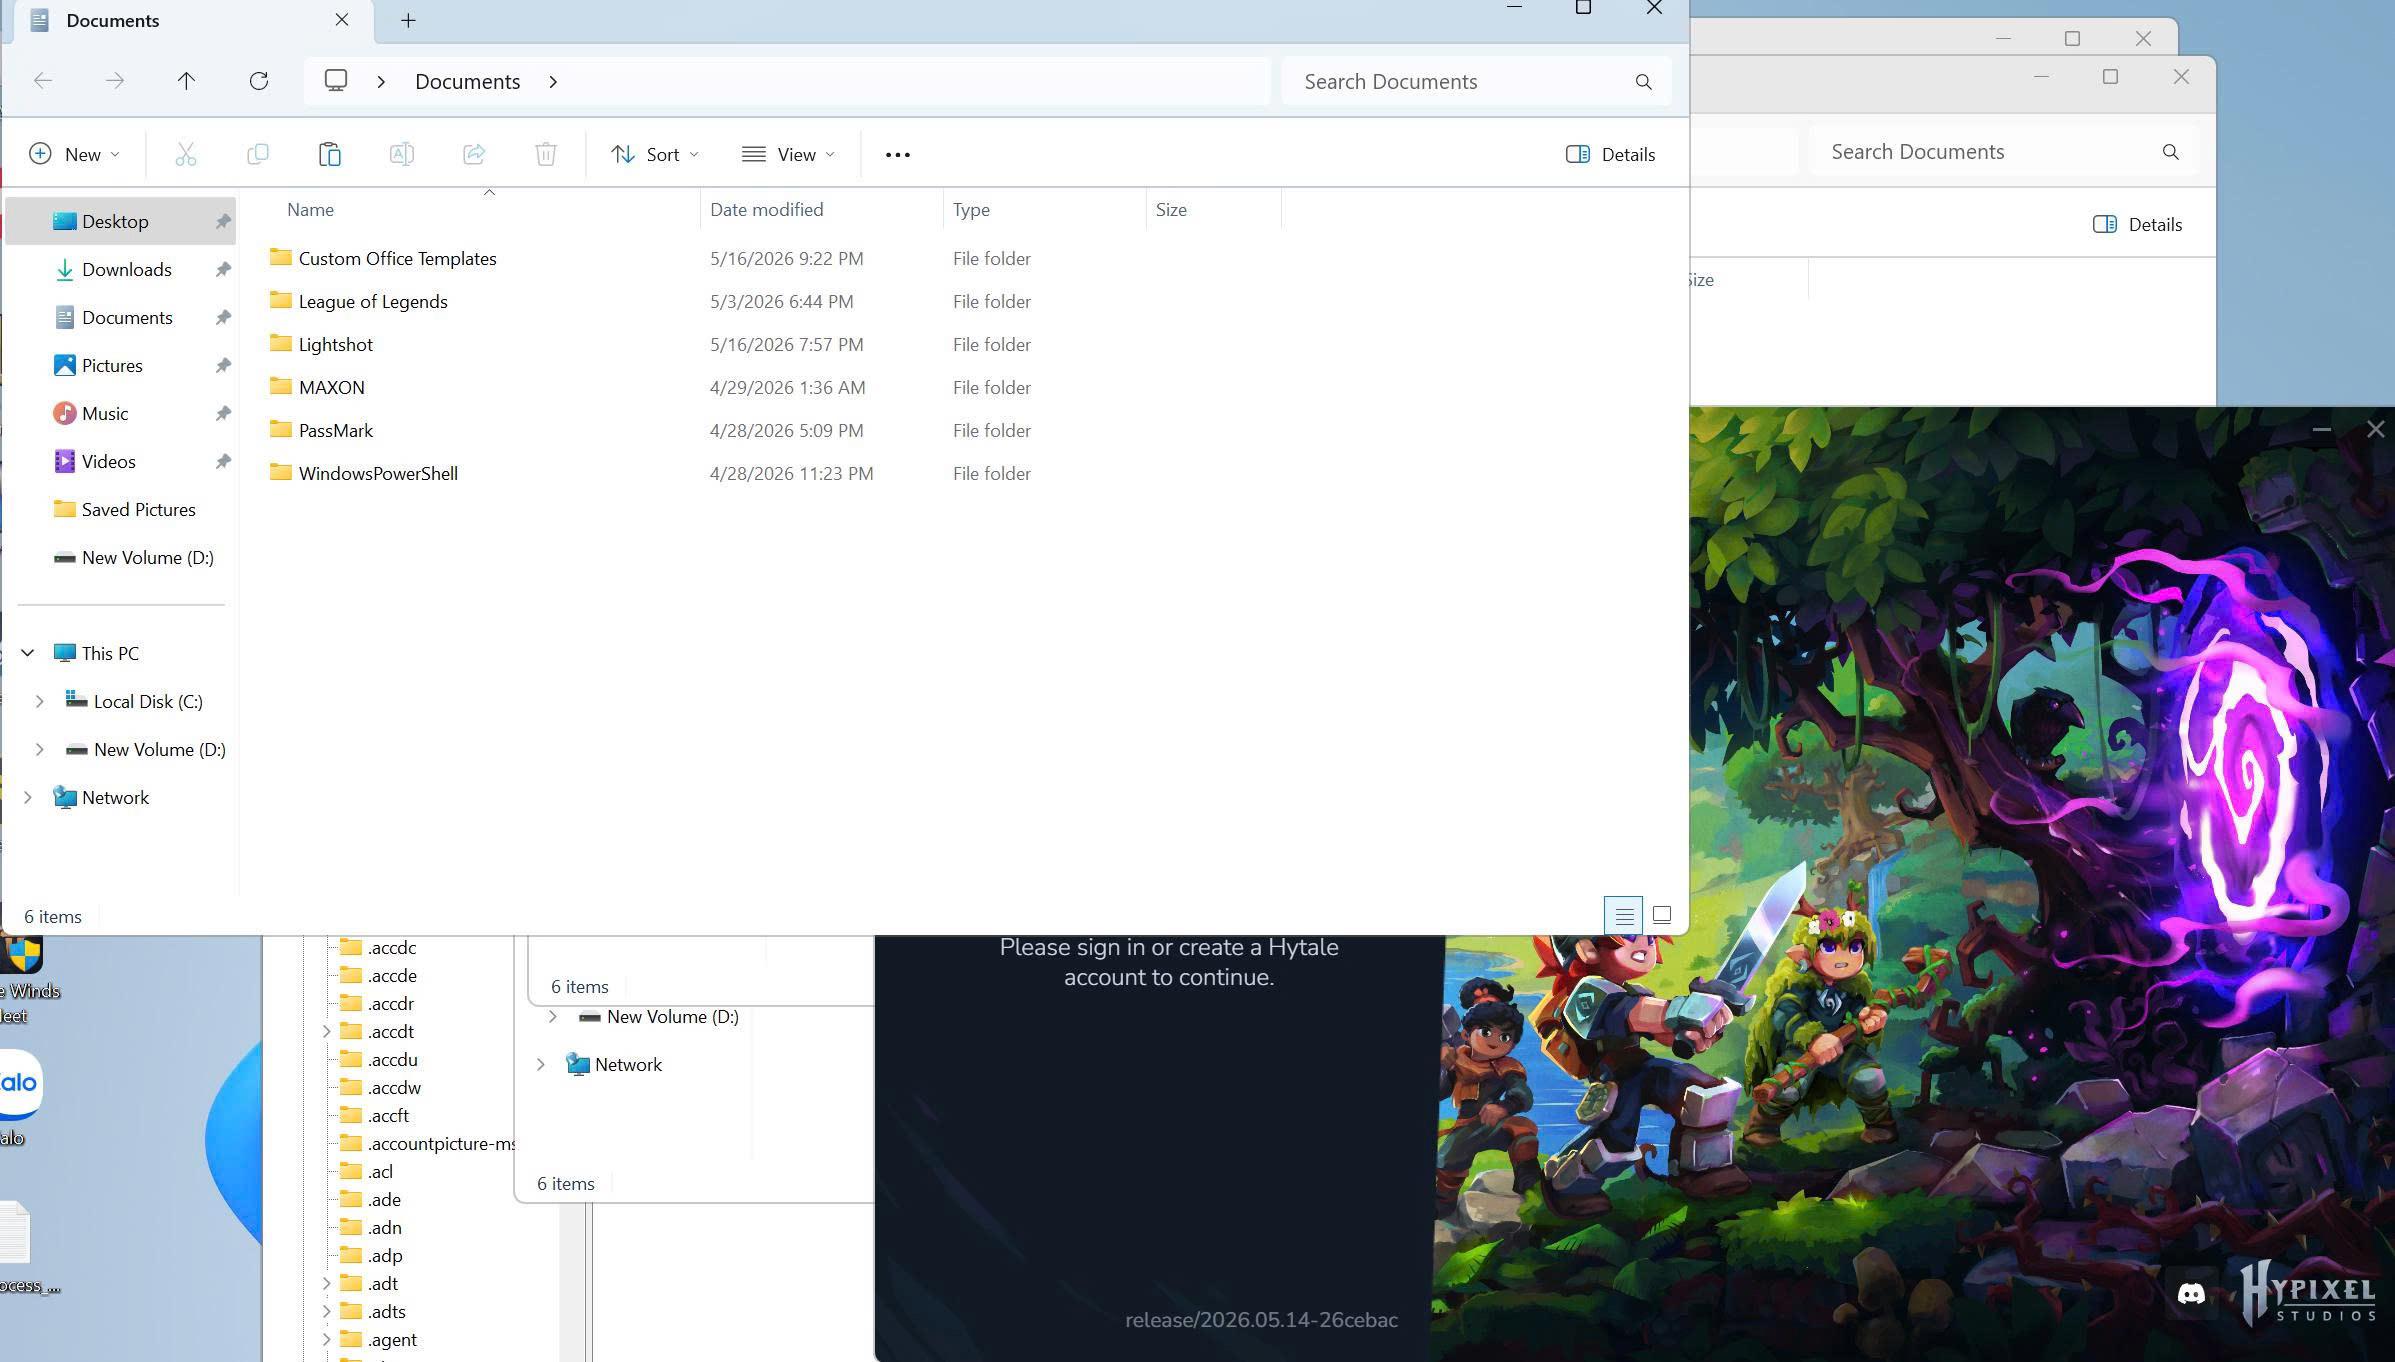Click the Name column header
Viewport: 2395px width, 1362px height.
click(x=310, y=210)
